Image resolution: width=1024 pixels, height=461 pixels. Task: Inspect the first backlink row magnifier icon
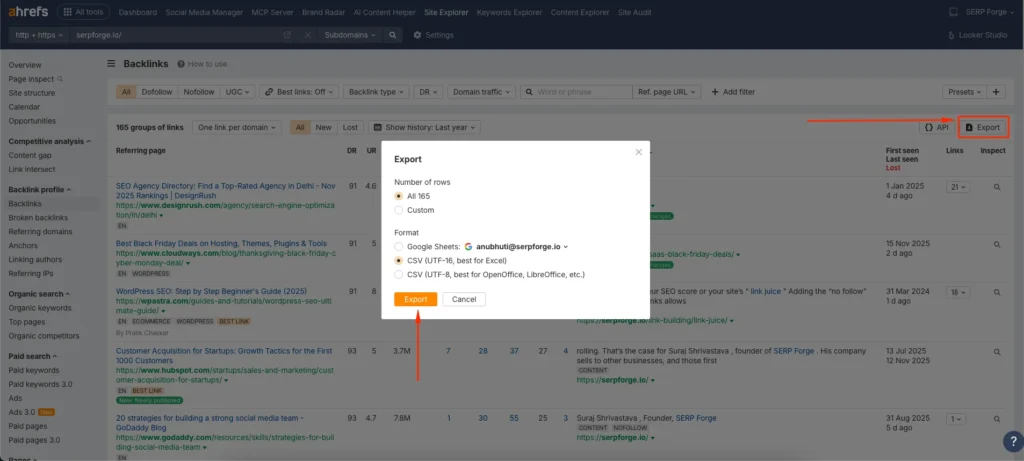coord(996,187)
